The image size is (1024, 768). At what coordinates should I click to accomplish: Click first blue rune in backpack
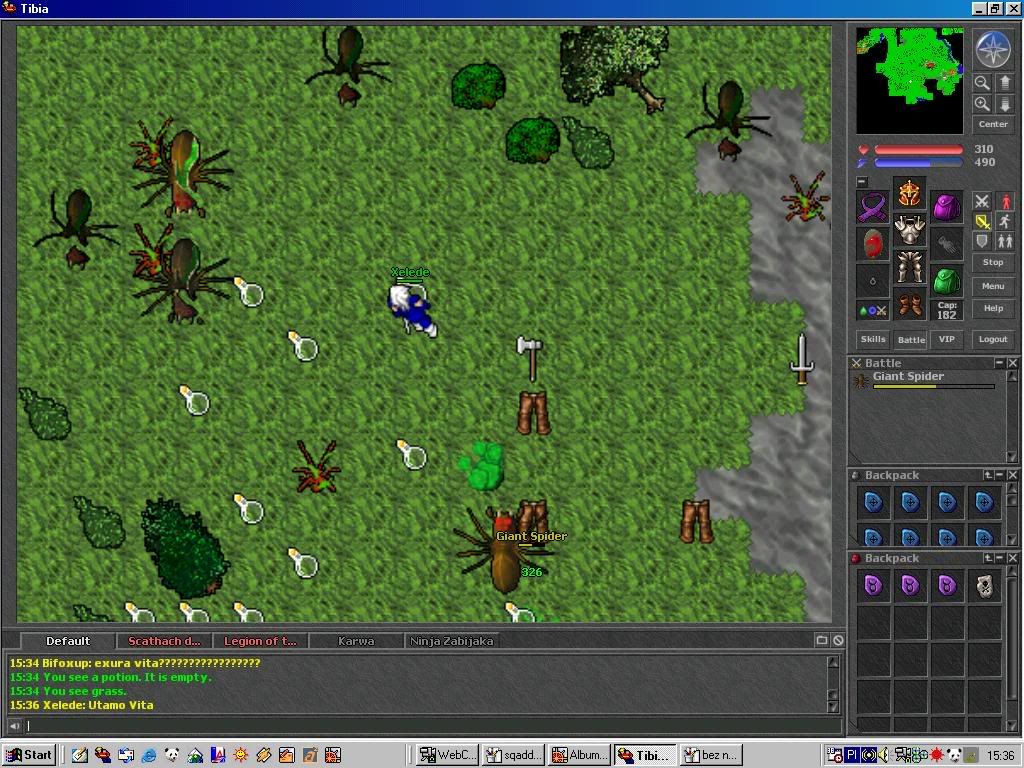tap(873, 502)
